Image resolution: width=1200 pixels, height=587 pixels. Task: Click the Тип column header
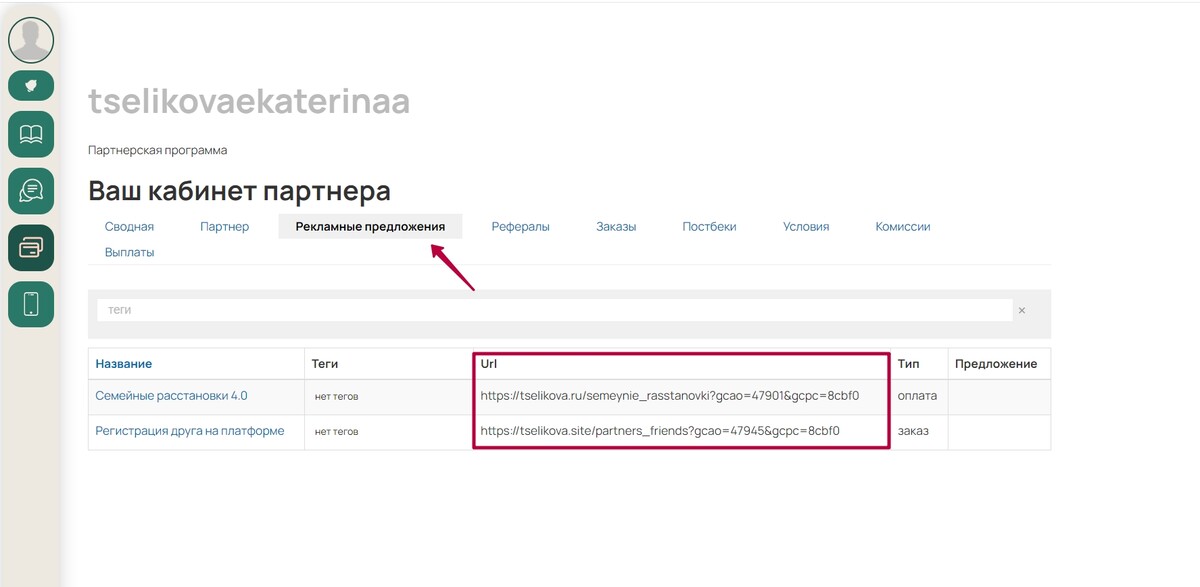click(x=908, y=364)
